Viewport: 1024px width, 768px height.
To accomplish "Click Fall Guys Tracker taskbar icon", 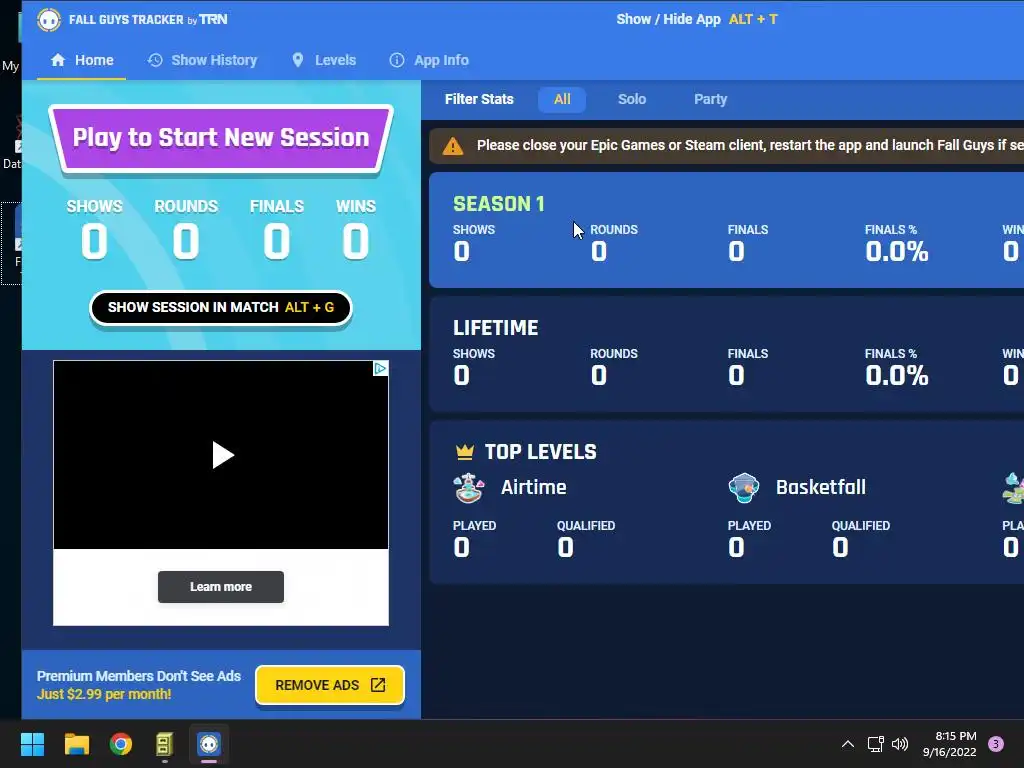I will pos(209,744).
